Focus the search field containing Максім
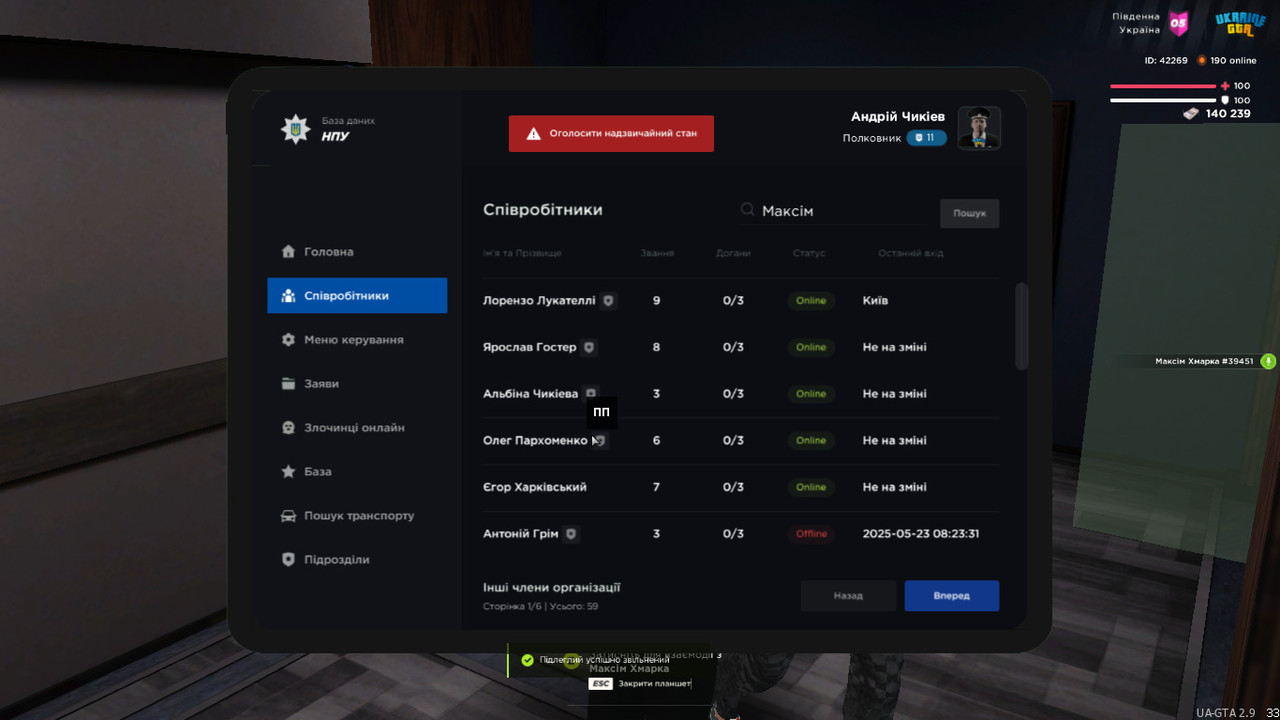Viewport: 1280px width, 720px height. tap(832, 211)
